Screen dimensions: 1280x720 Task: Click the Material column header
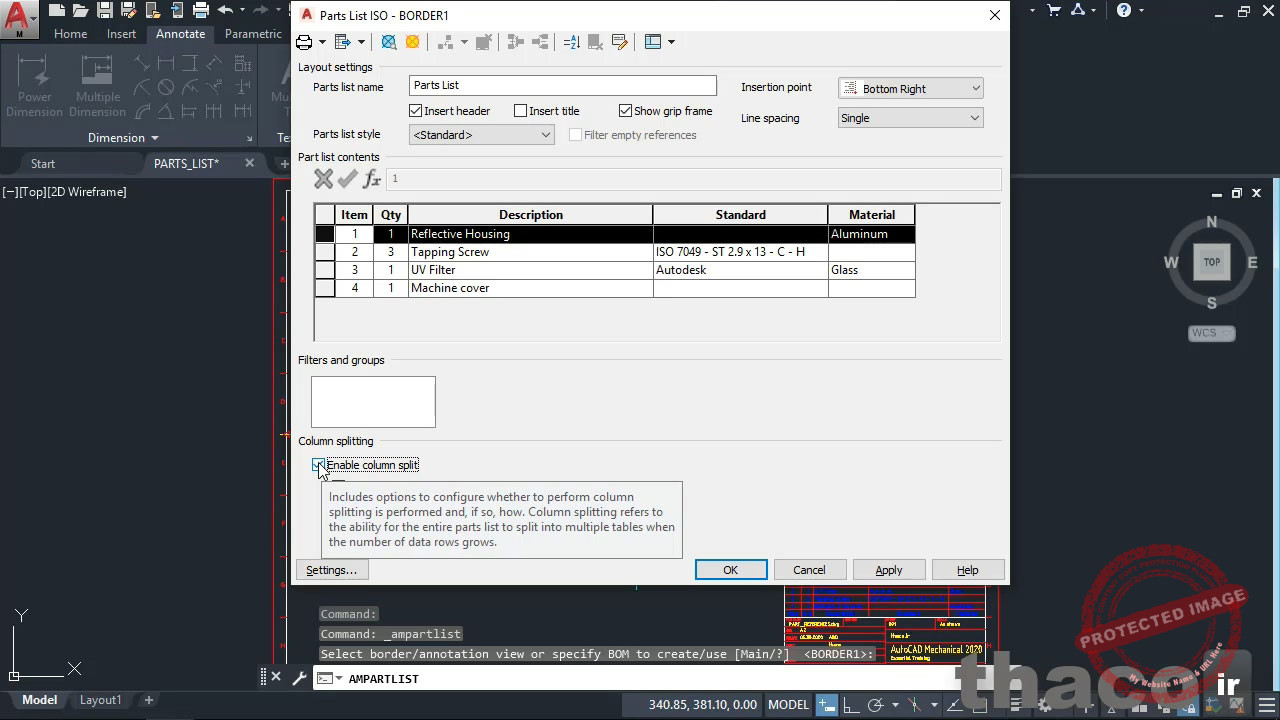[x=871, y=215]
